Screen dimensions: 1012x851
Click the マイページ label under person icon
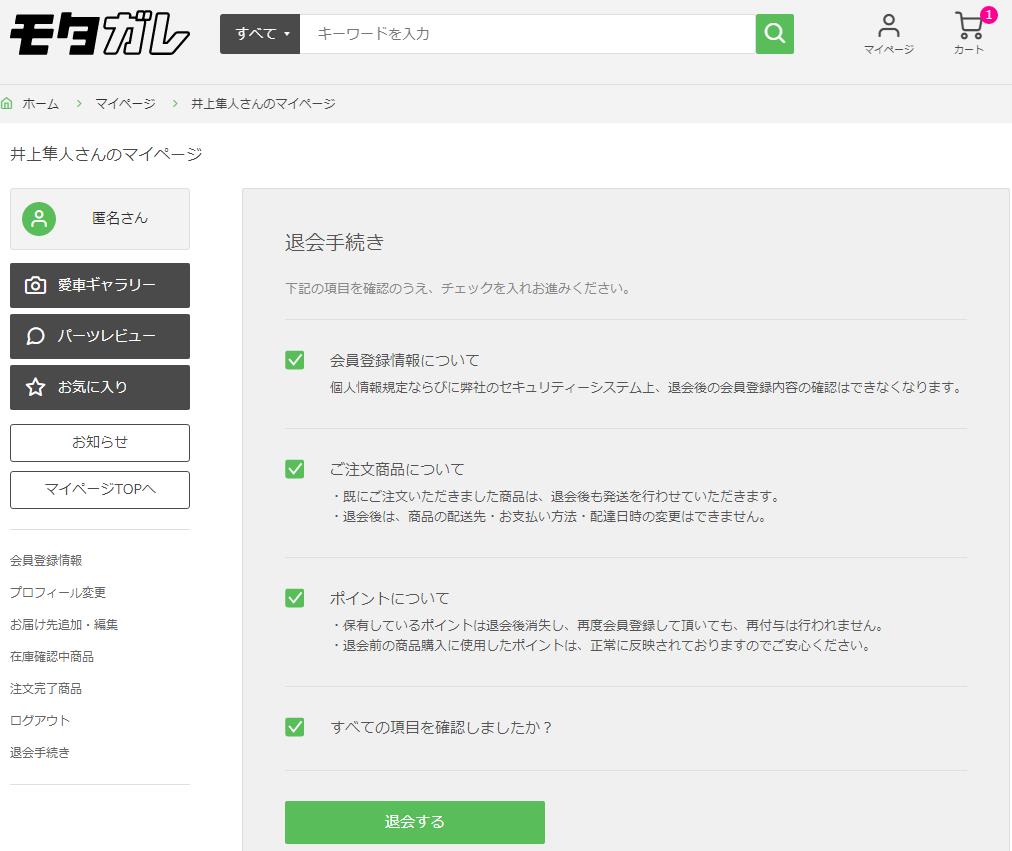889,50
